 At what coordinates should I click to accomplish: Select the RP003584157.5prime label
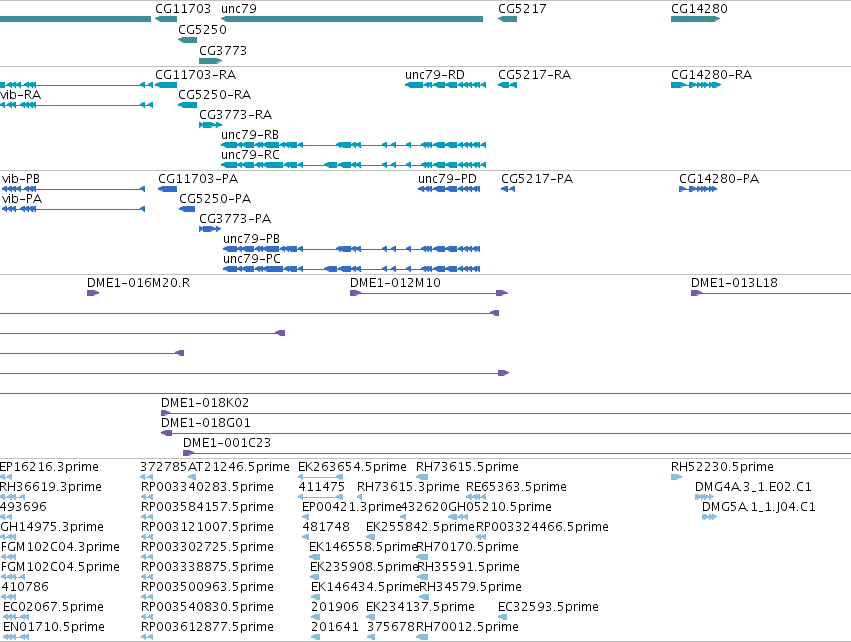click(x=207, y=507)
